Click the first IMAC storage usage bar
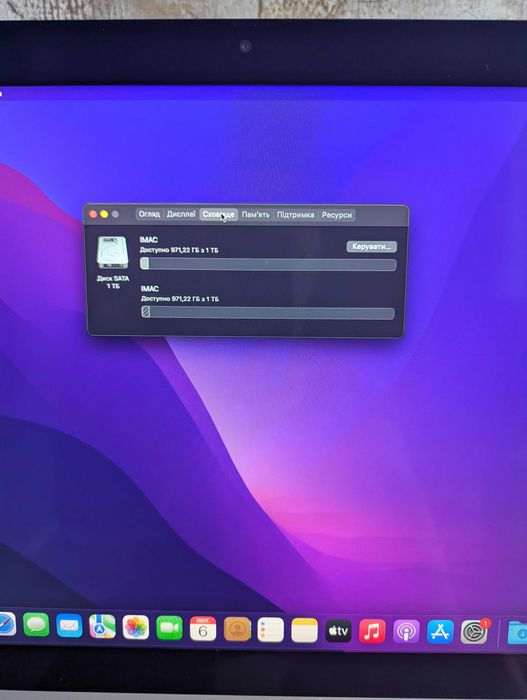 [x=268, y=264]
